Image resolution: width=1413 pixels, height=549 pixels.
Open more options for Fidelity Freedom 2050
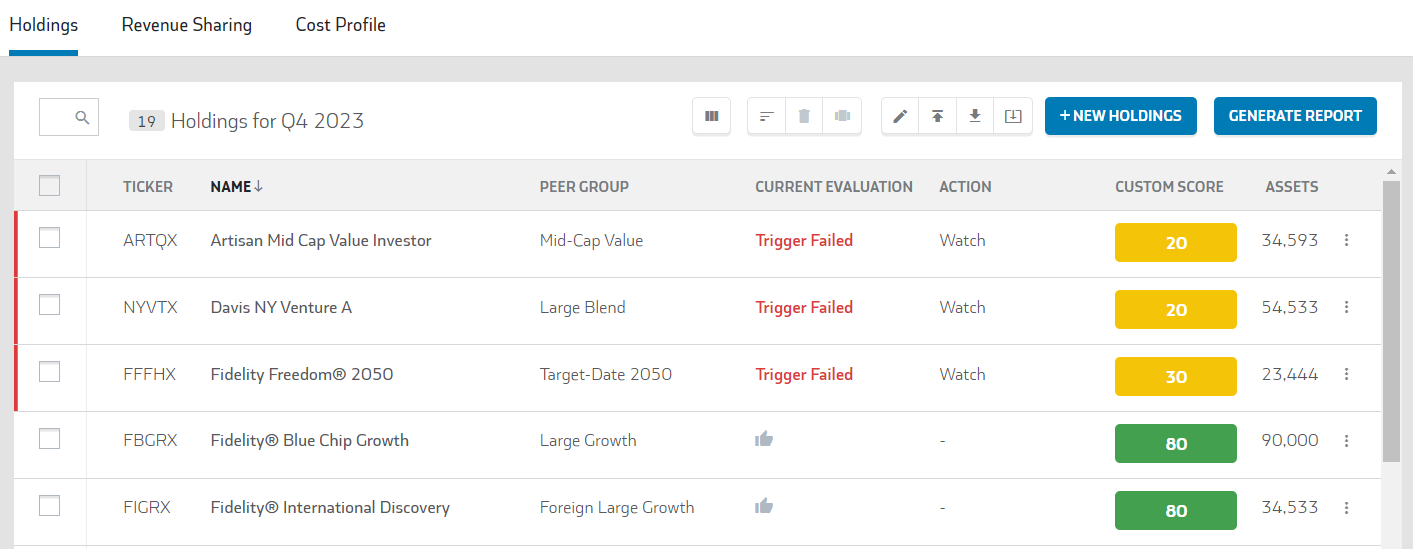coord(1347,374)
